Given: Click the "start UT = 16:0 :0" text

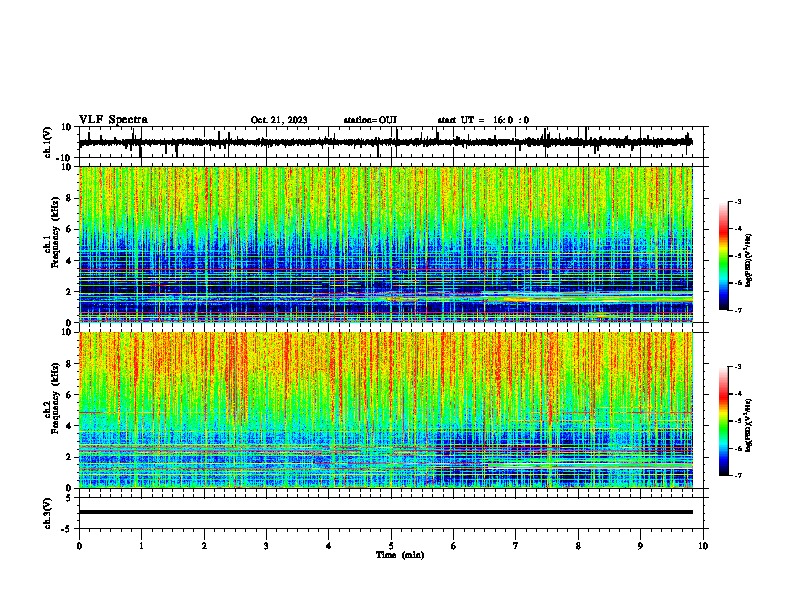Looking at the screenshot, I should coord(483,120).
